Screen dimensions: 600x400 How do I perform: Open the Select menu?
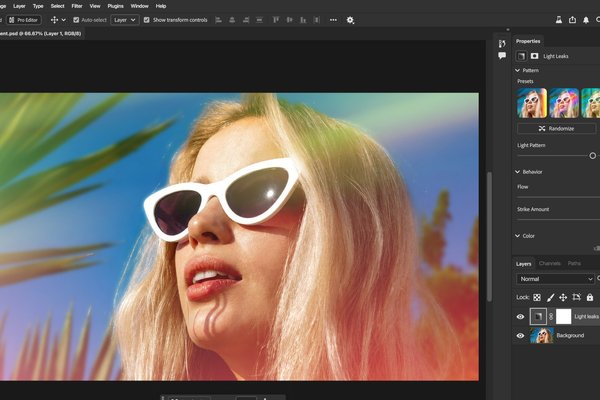[x=57, y=6]
